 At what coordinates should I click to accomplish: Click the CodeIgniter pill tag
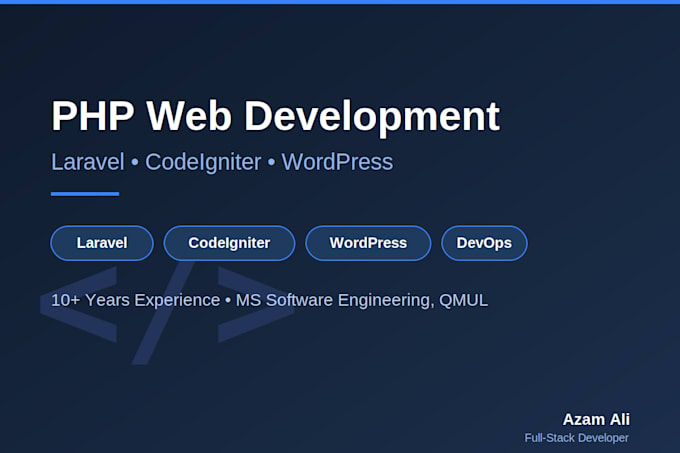[x=229, y=243]
